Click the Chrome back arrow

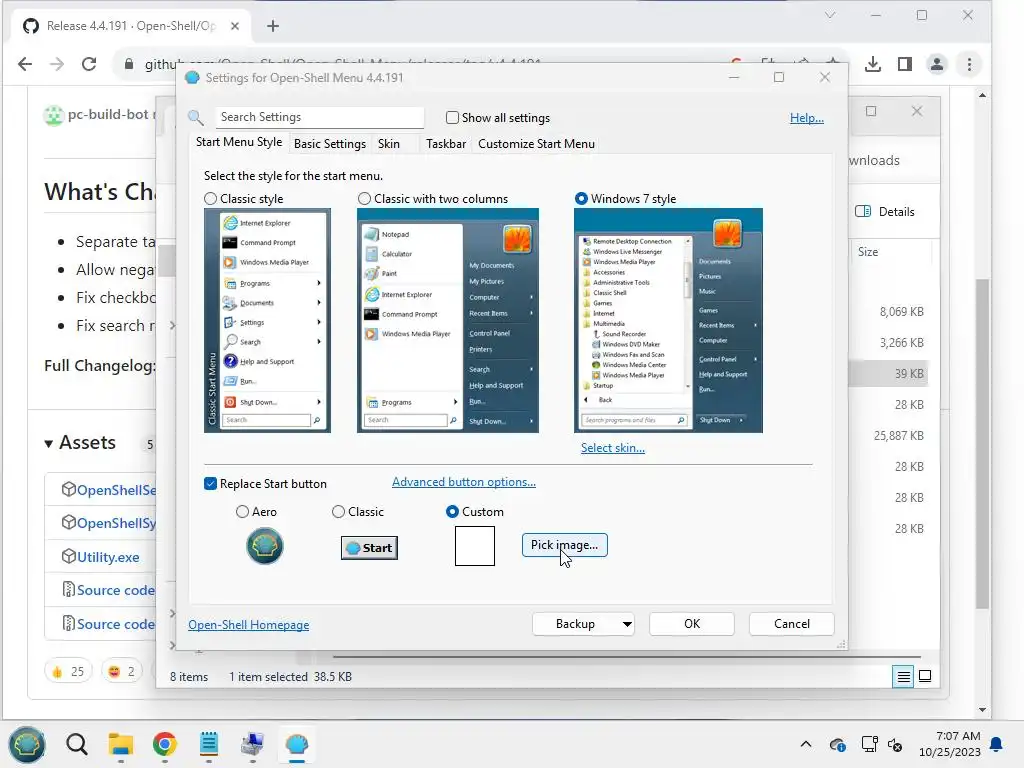click(x=25, y=64)
